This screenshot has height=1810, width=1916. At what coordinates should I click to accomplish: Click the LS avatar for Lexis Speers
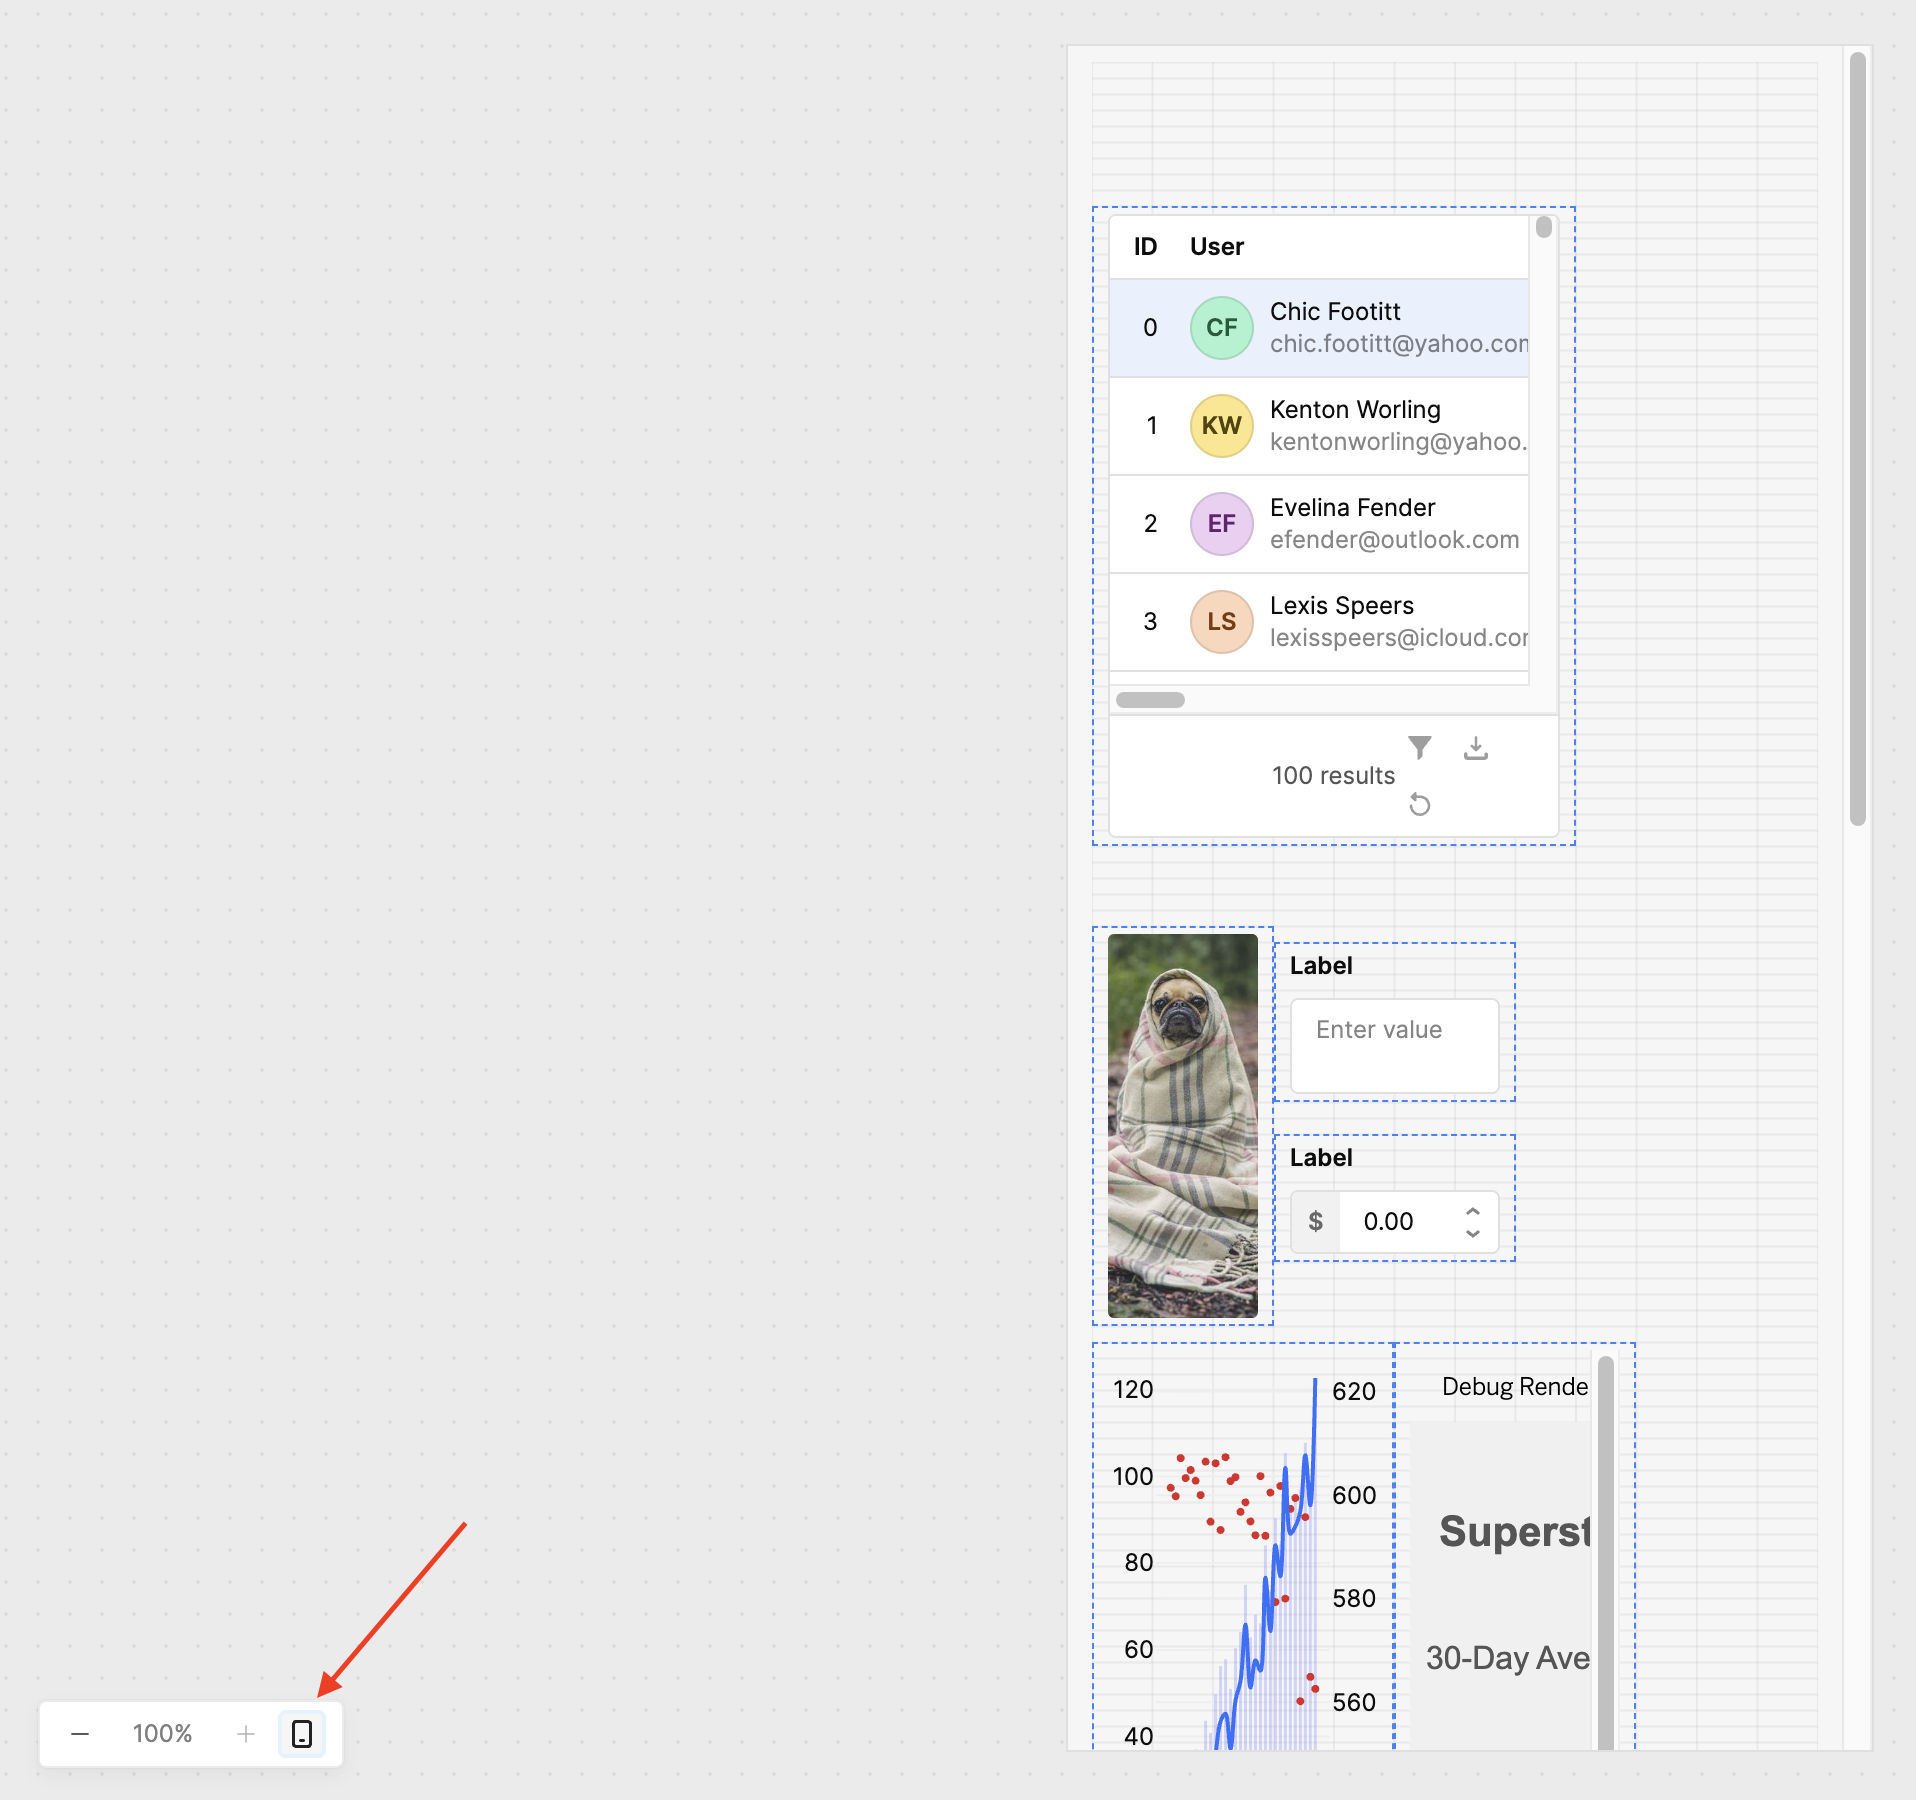coord(1221,622)
